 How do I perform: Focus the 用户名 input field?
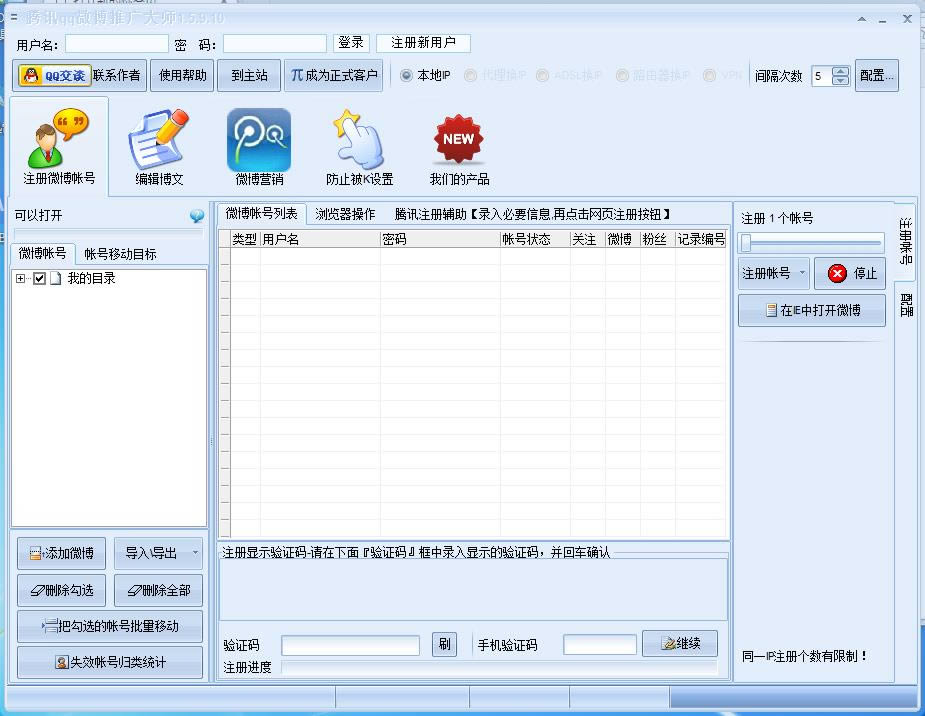pyautogui.click(x=117, y=44)
